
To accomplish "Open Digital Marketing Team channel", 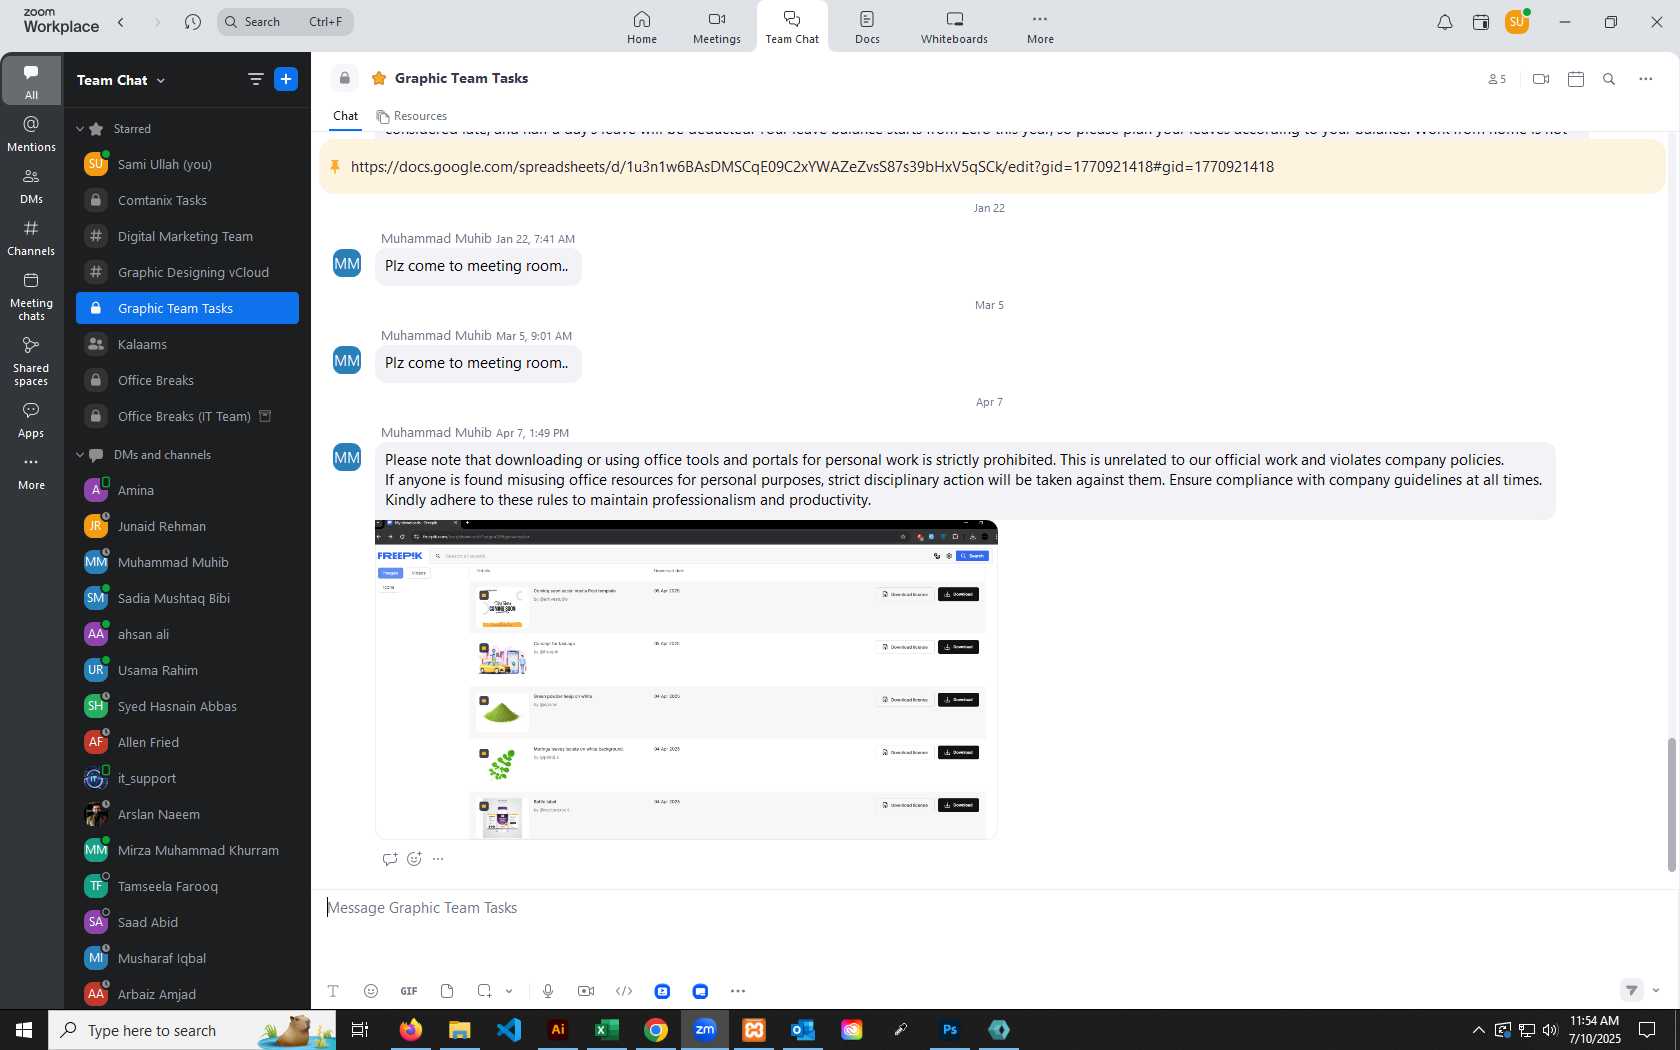I will [x=187, y=236].
